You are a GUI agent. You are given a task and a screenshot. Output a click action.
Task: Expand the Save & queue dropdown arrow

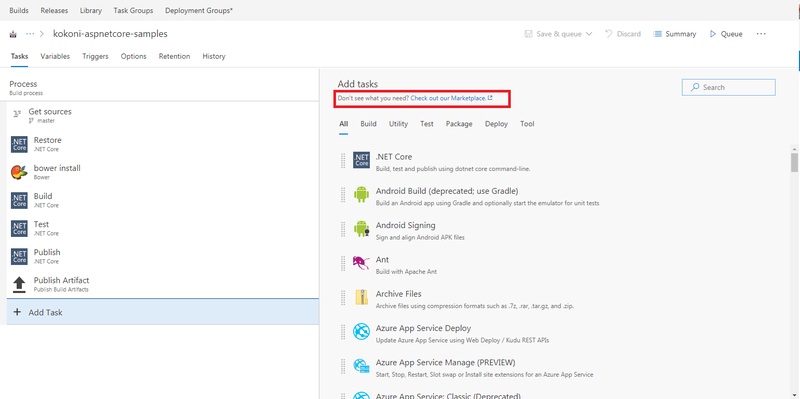(589, 34)
